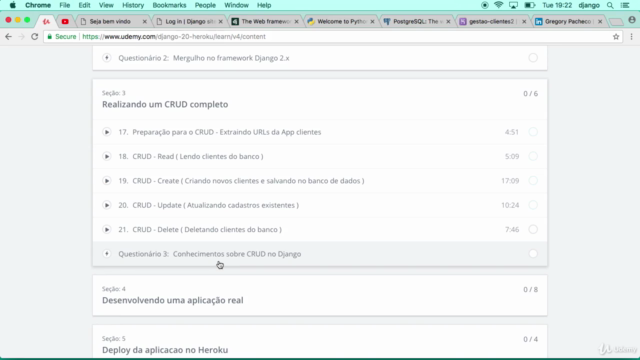The image size is (640, 360).
Task: Click the Questionário 2 quiz lightning icon
Action: point(107,58)
